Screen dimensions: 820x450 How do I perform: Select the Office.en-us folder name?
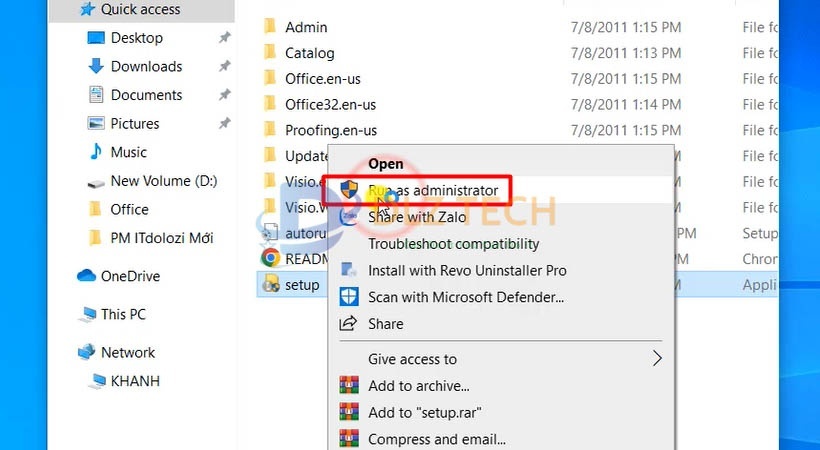point(323,78)
